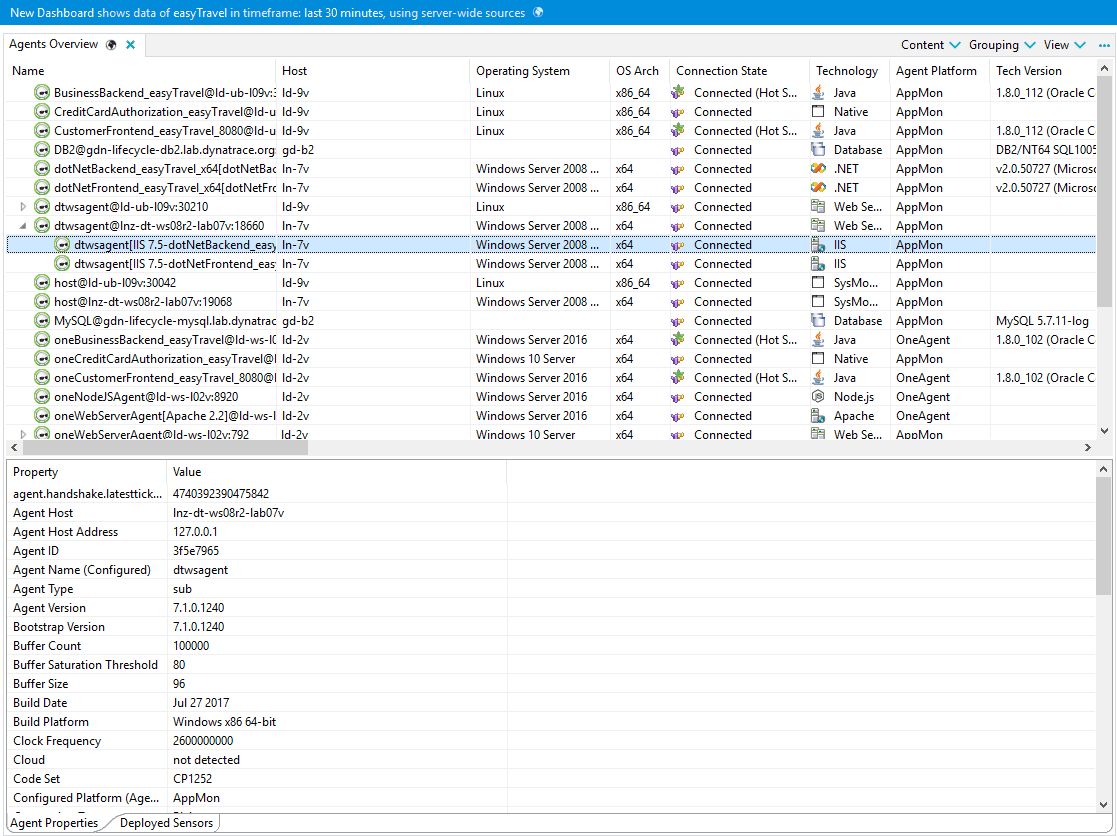Screen dimensions: 1117x836
Task: Close the Agents Overview tab
Action: click(x=130, y=45)
